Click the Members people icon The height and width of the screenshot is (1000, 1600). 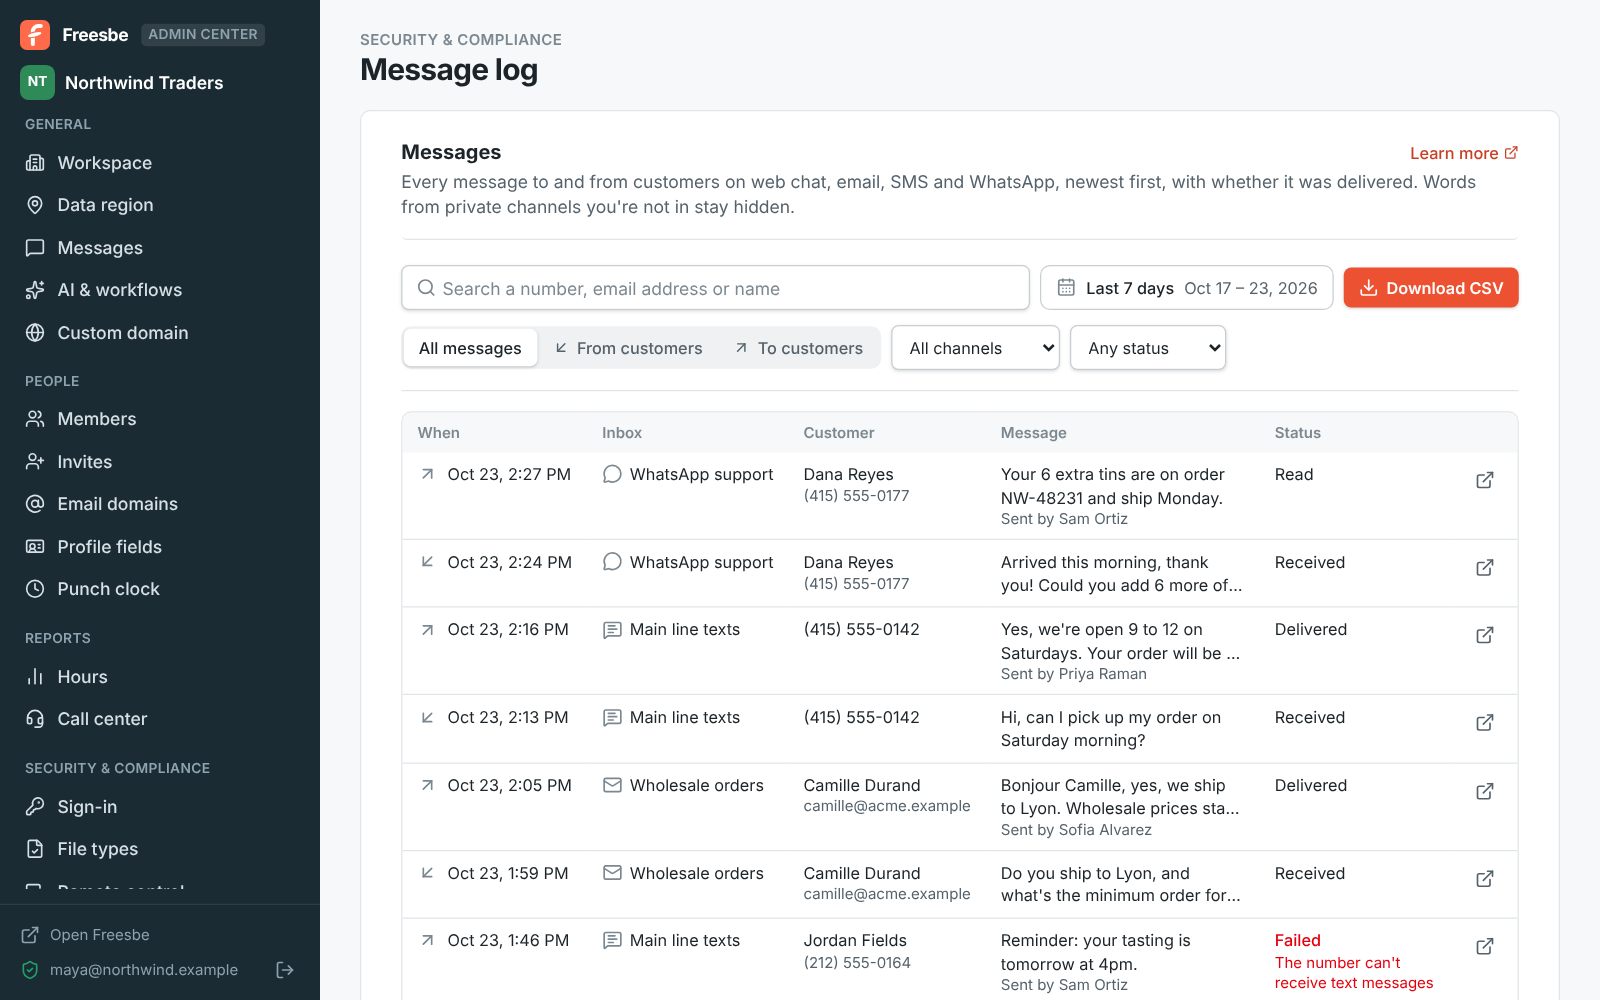[35, 419]
